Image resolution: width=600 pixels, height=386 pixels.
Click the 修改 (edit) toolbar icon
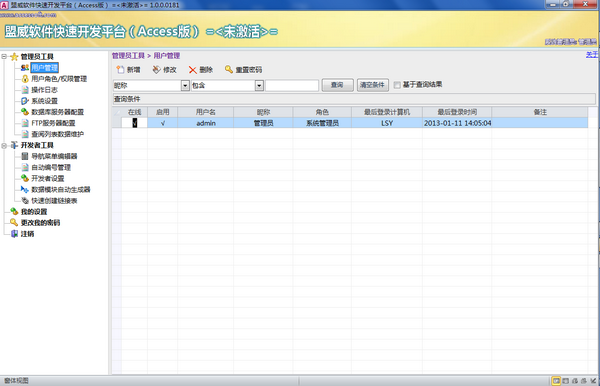(x=156, y=70)
